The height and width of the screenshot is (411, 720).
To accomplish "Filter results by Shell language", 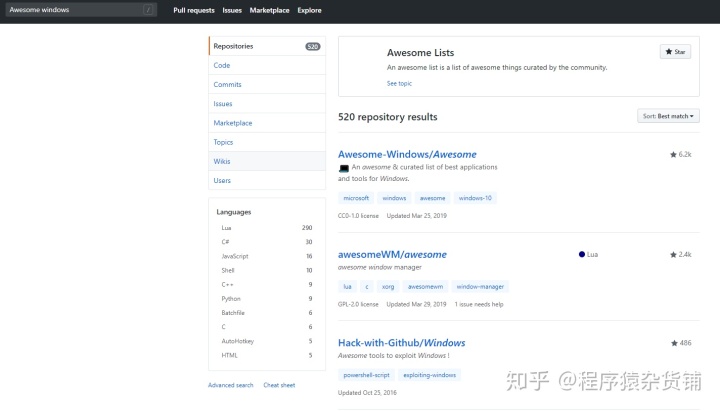I will point(267,270).
